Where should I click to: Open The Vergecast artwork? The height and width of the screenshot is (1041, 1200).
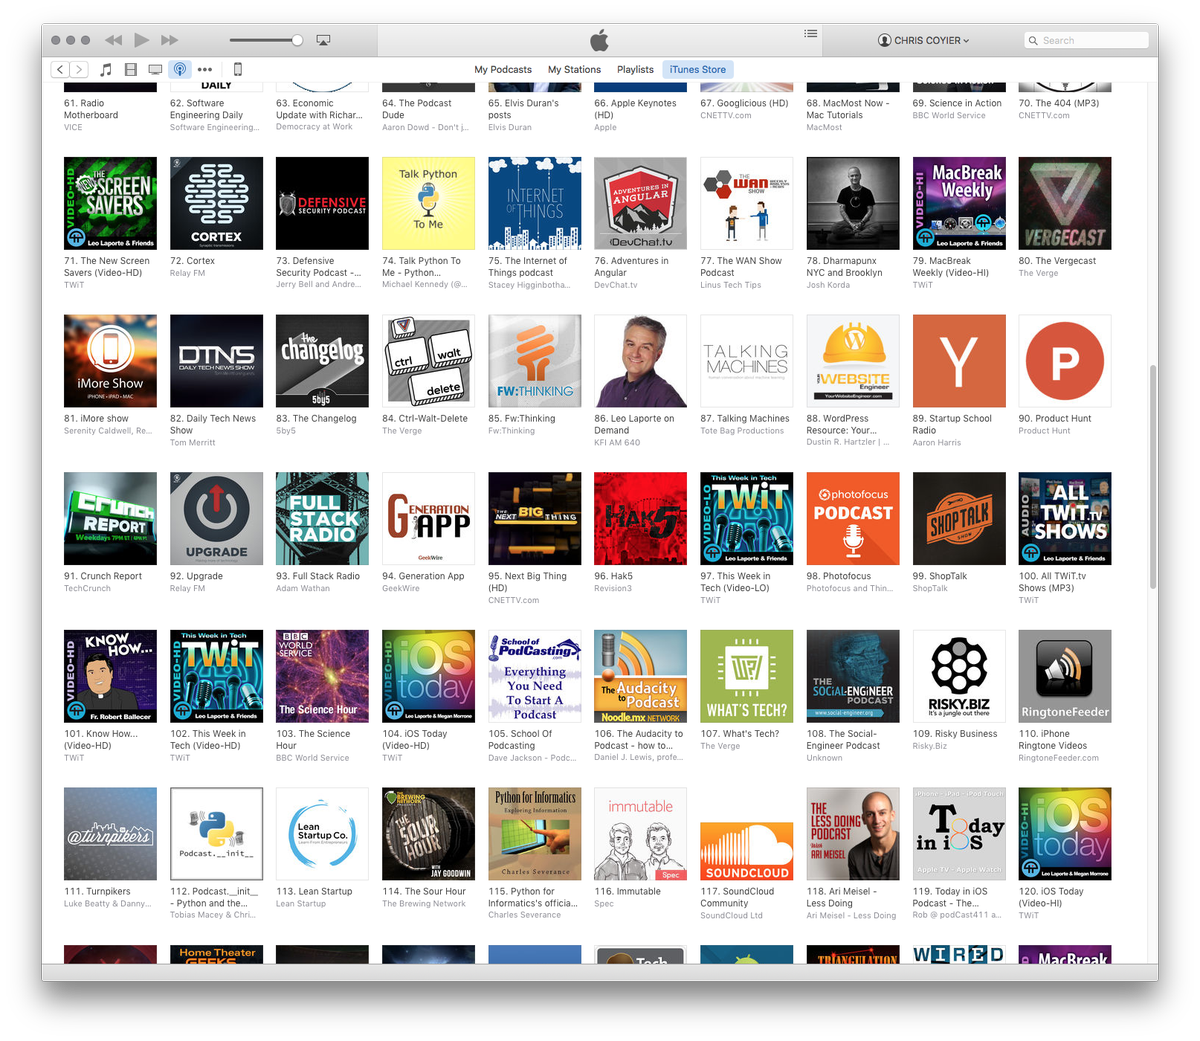(1064, 203)
